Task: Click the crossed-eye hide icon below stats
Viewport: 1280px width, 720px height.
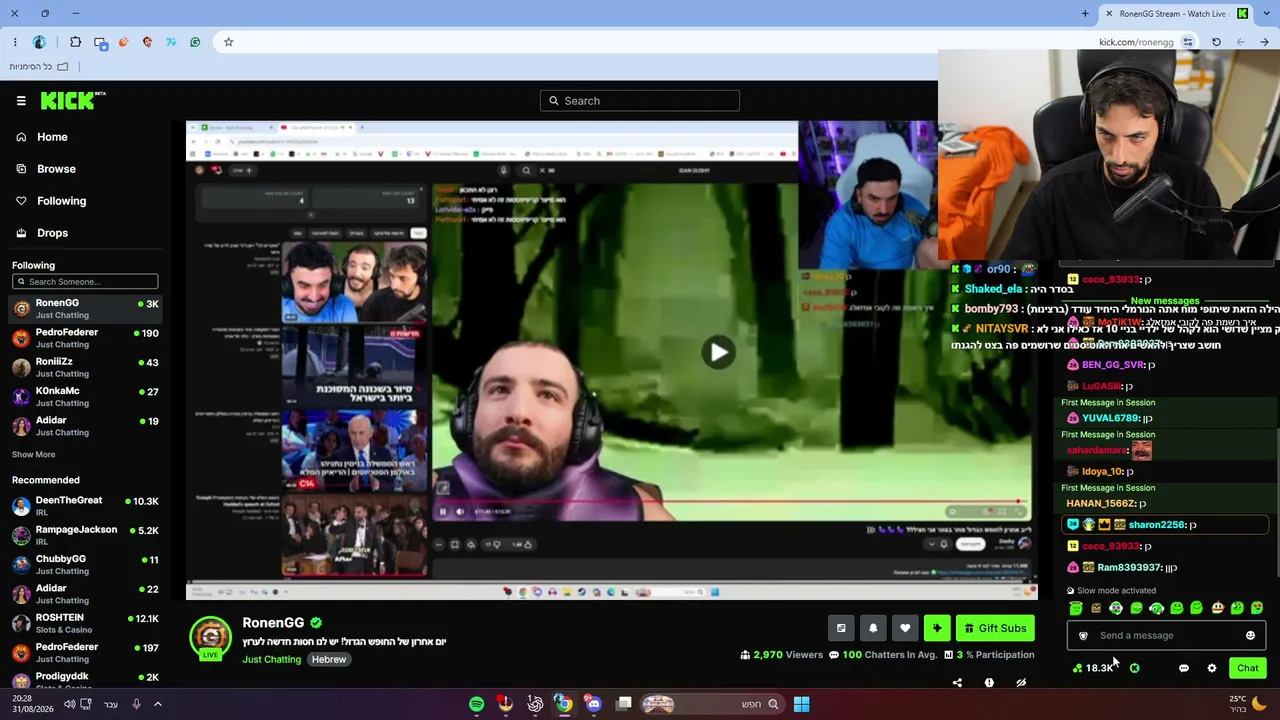Action: click(x=1021, y=683)
